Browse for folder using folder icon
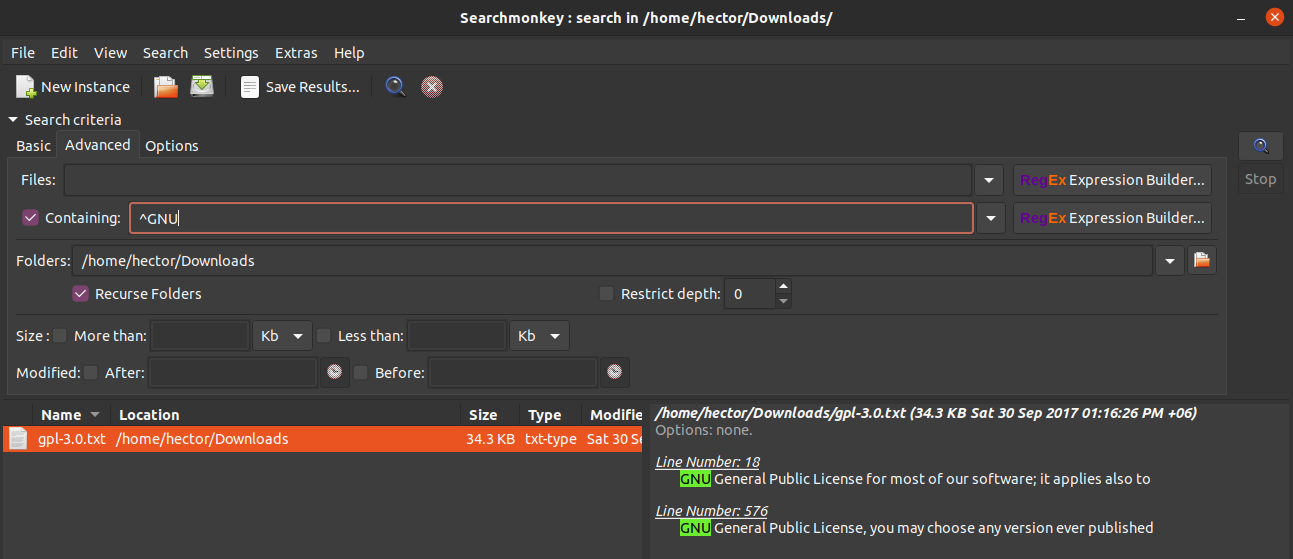The width and height of the screenshot is (1293, 559). coord(1202,261)
